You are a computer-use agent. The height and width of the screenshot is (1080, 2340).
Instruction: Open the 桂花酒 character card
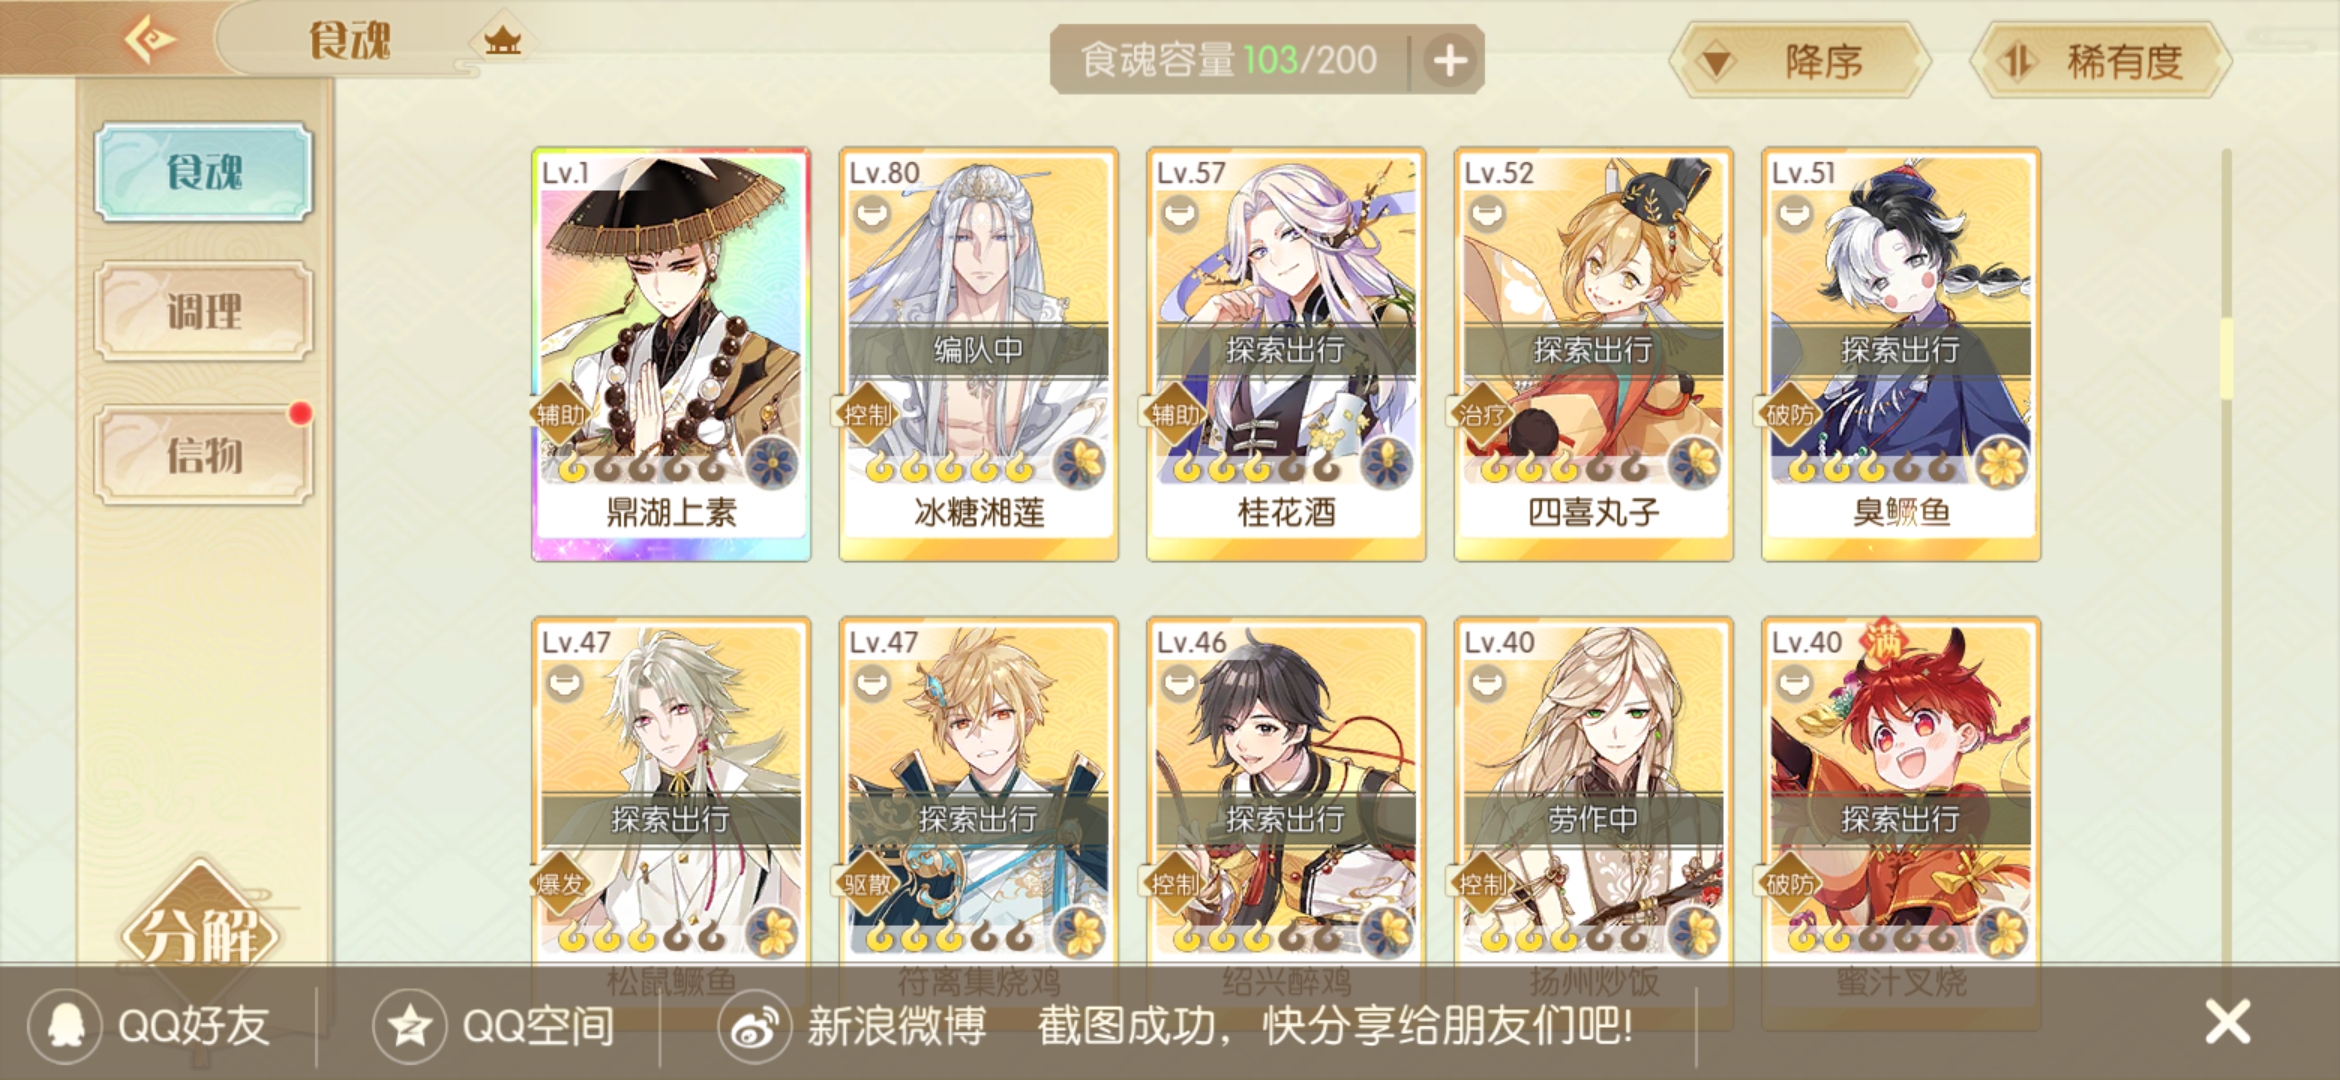pyautogui.click(x=1286, y=354)
